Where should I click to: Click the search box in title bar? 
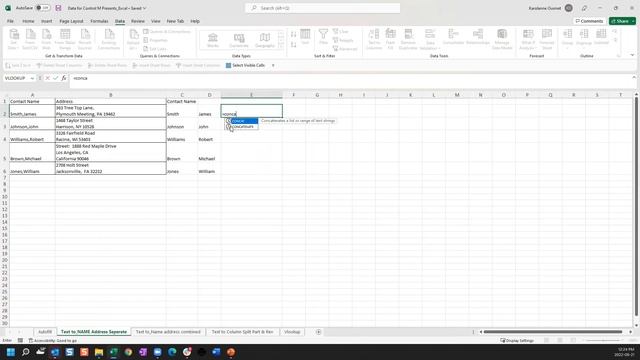point(322,8)
